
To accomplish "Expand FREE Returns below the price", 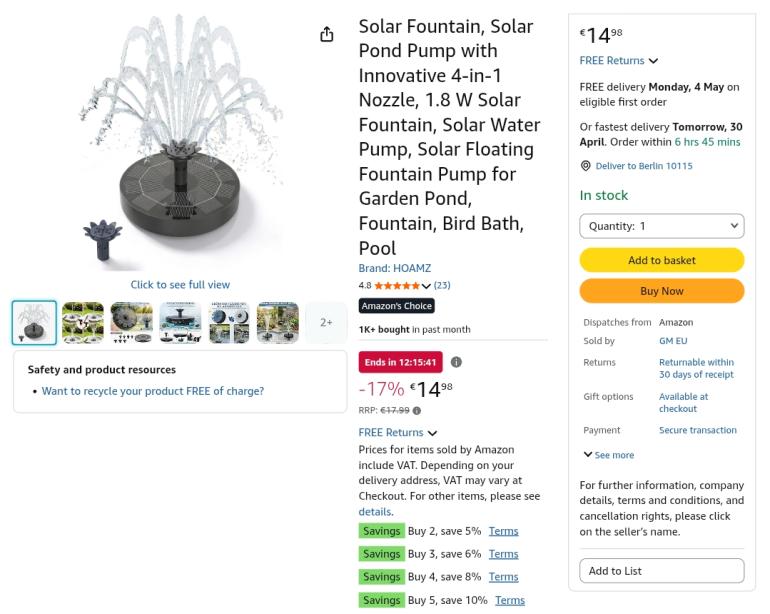I will click(432, 433).
